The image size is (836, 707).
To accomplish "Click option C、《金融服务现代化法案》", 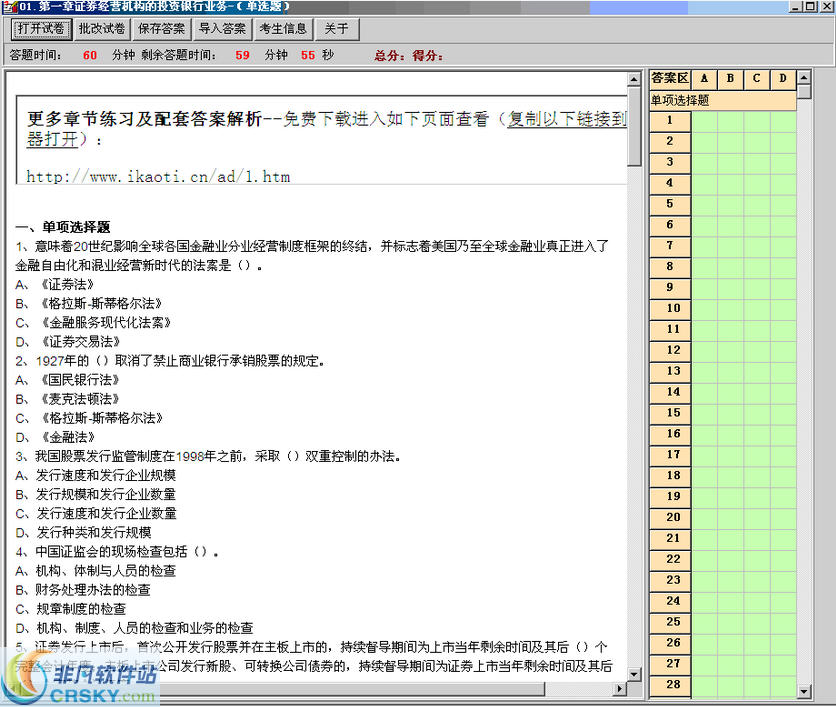I will click(x=93, y=323).
